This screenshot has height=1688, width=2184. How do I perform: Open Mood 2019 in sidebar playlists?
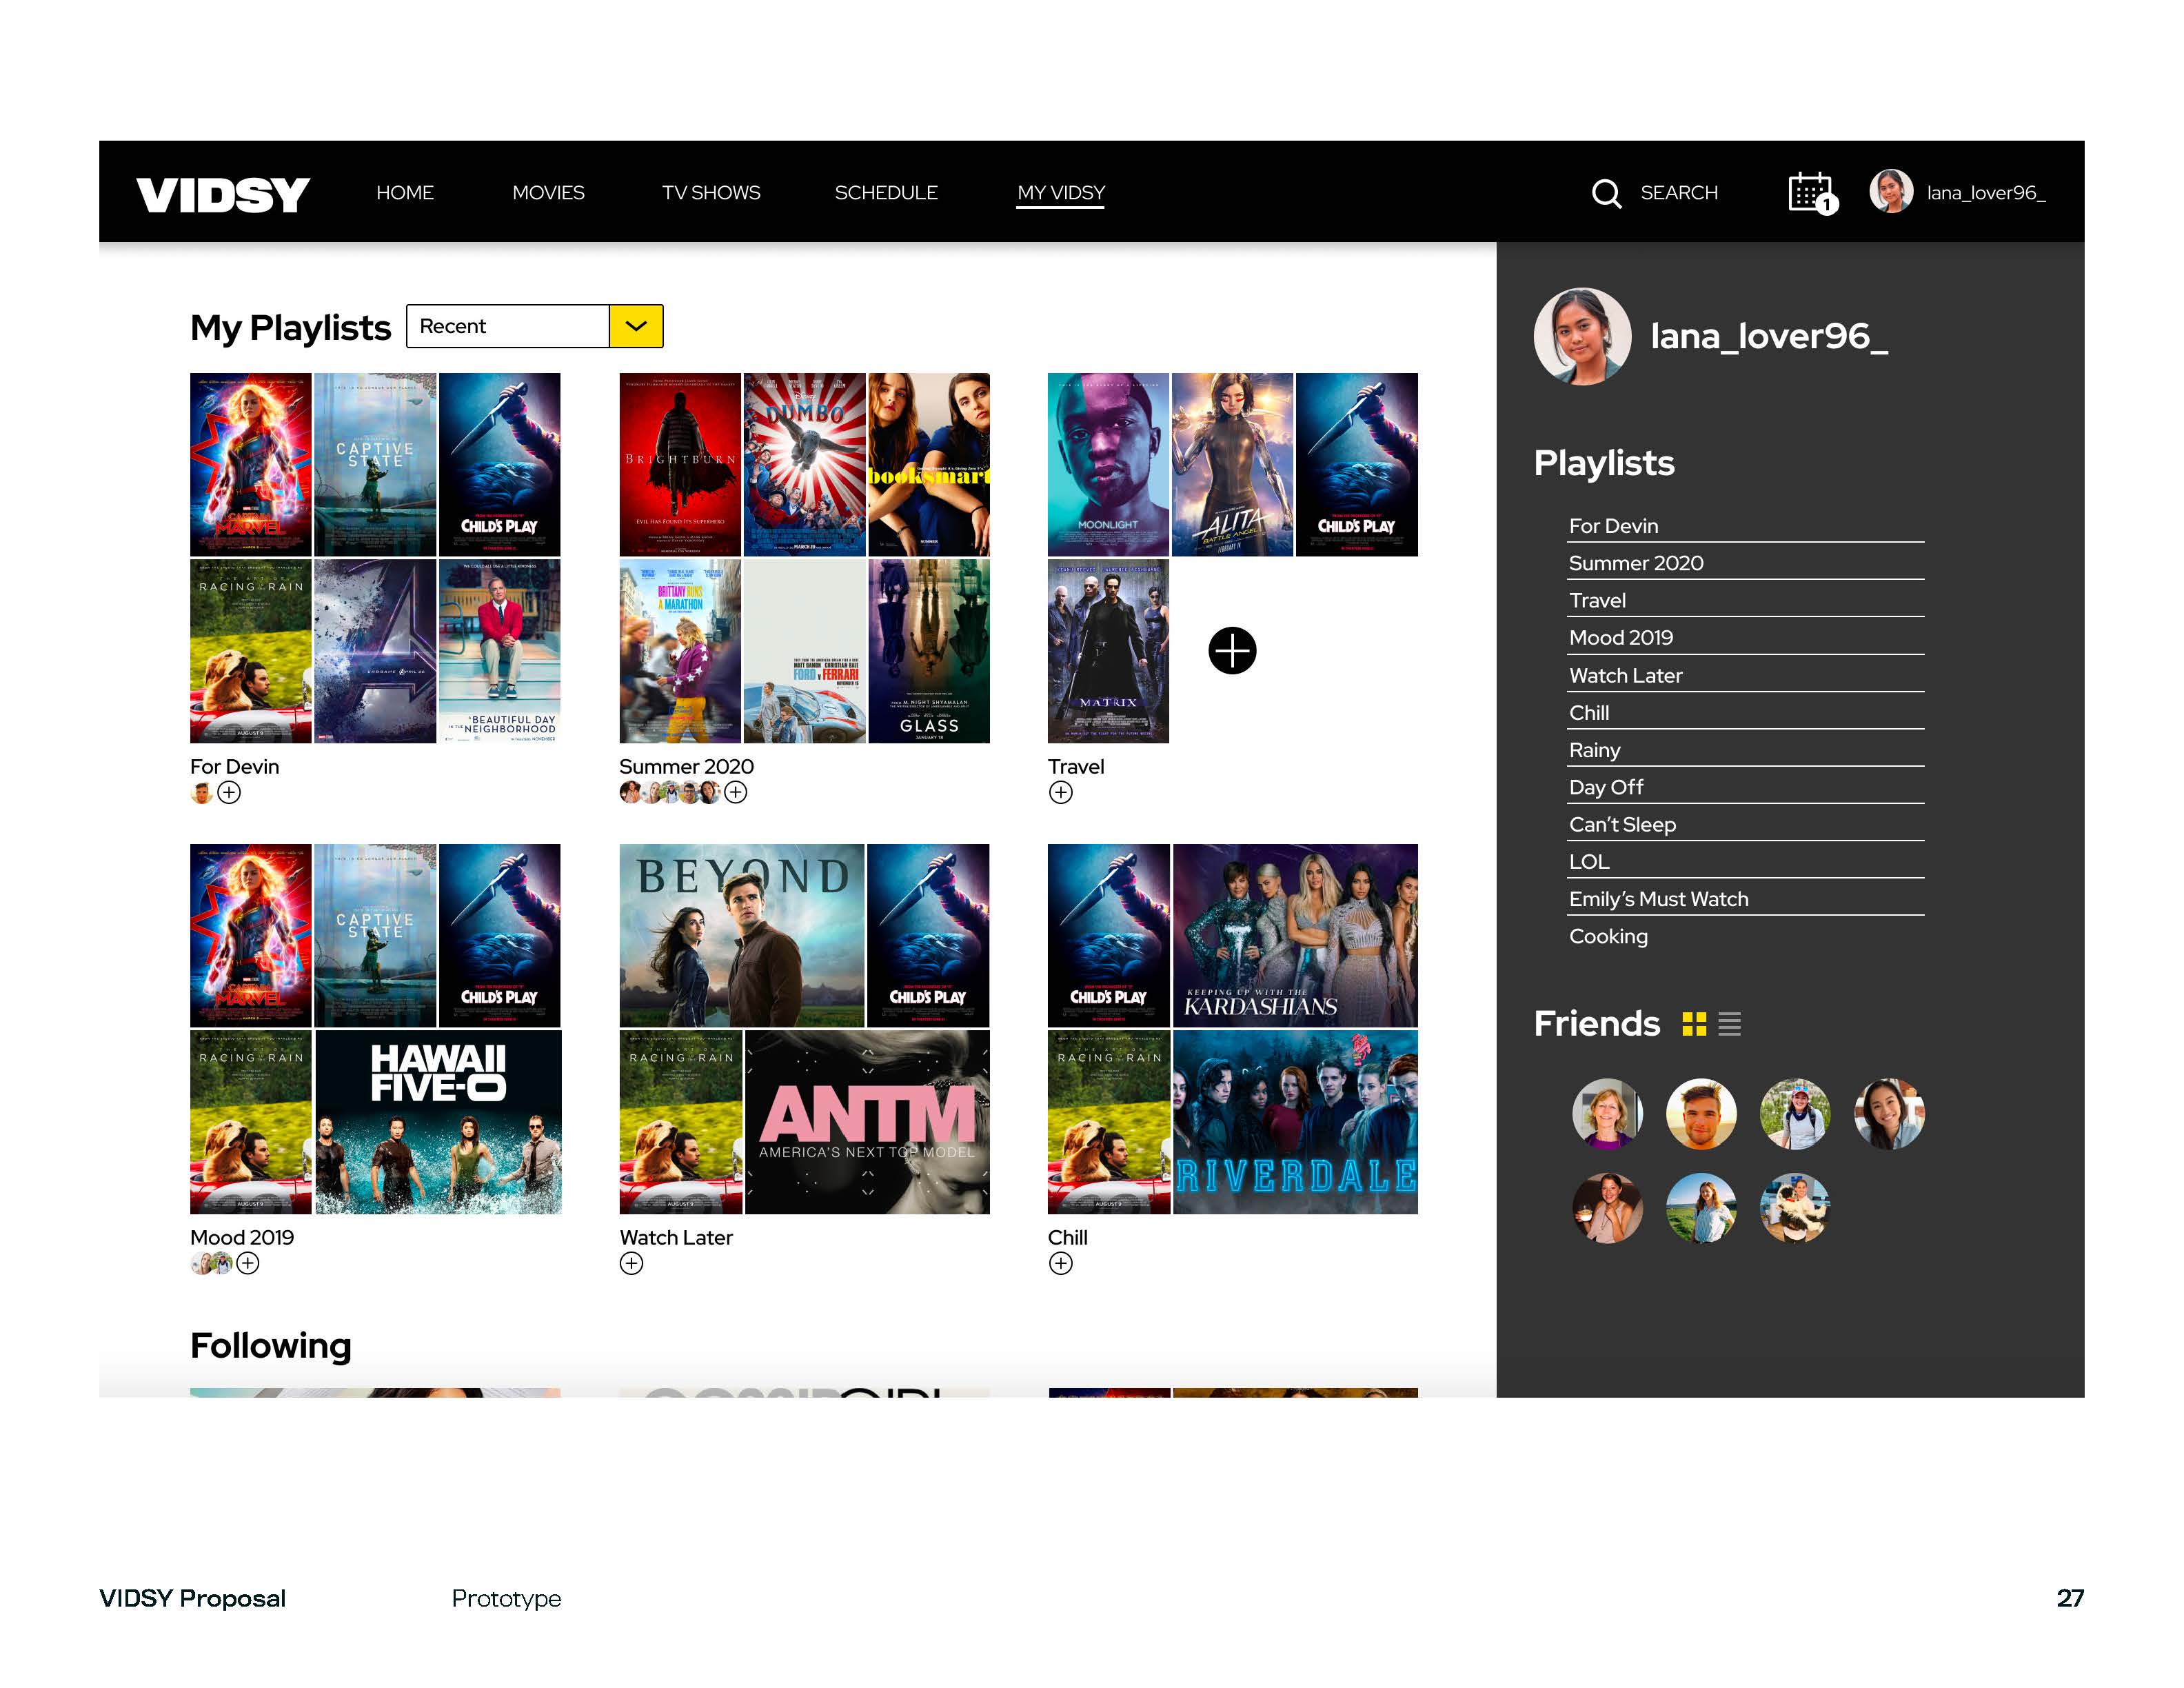point(1745,638)
